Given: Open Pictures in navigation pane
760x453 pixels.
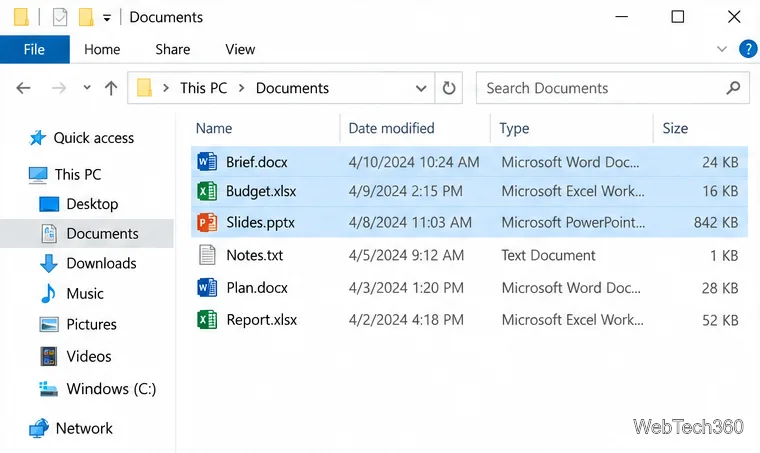Looking at the screenshot, I should coord(91,324).
